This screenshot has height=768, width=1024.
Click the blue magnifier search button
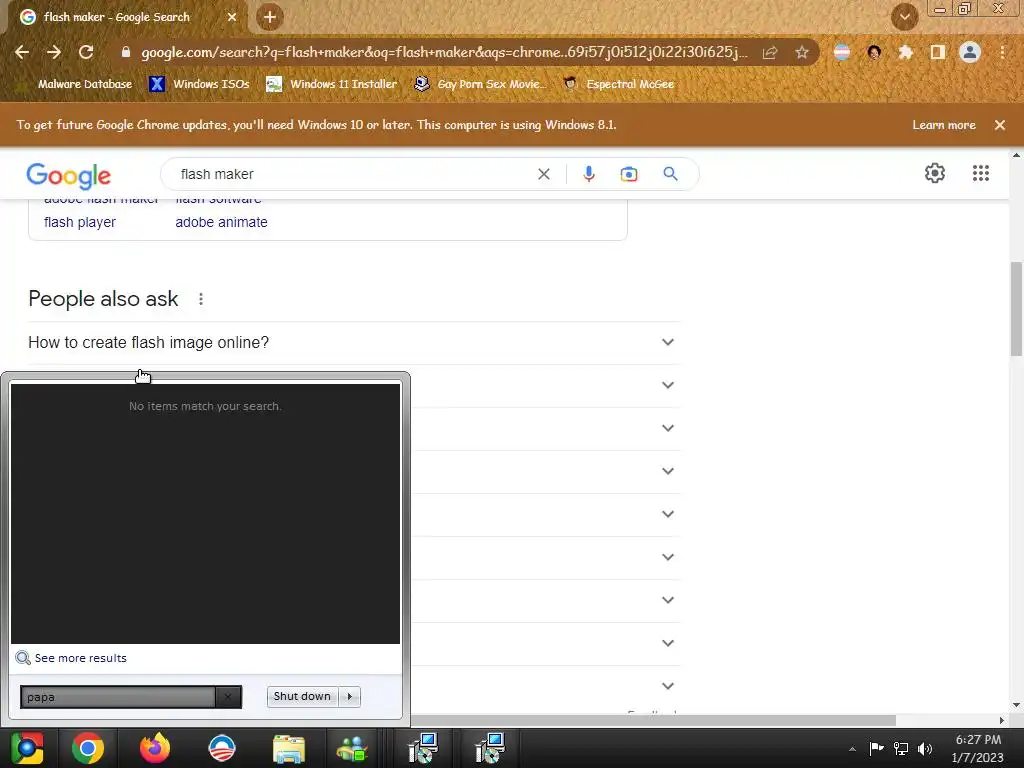(x=670, y=174)
